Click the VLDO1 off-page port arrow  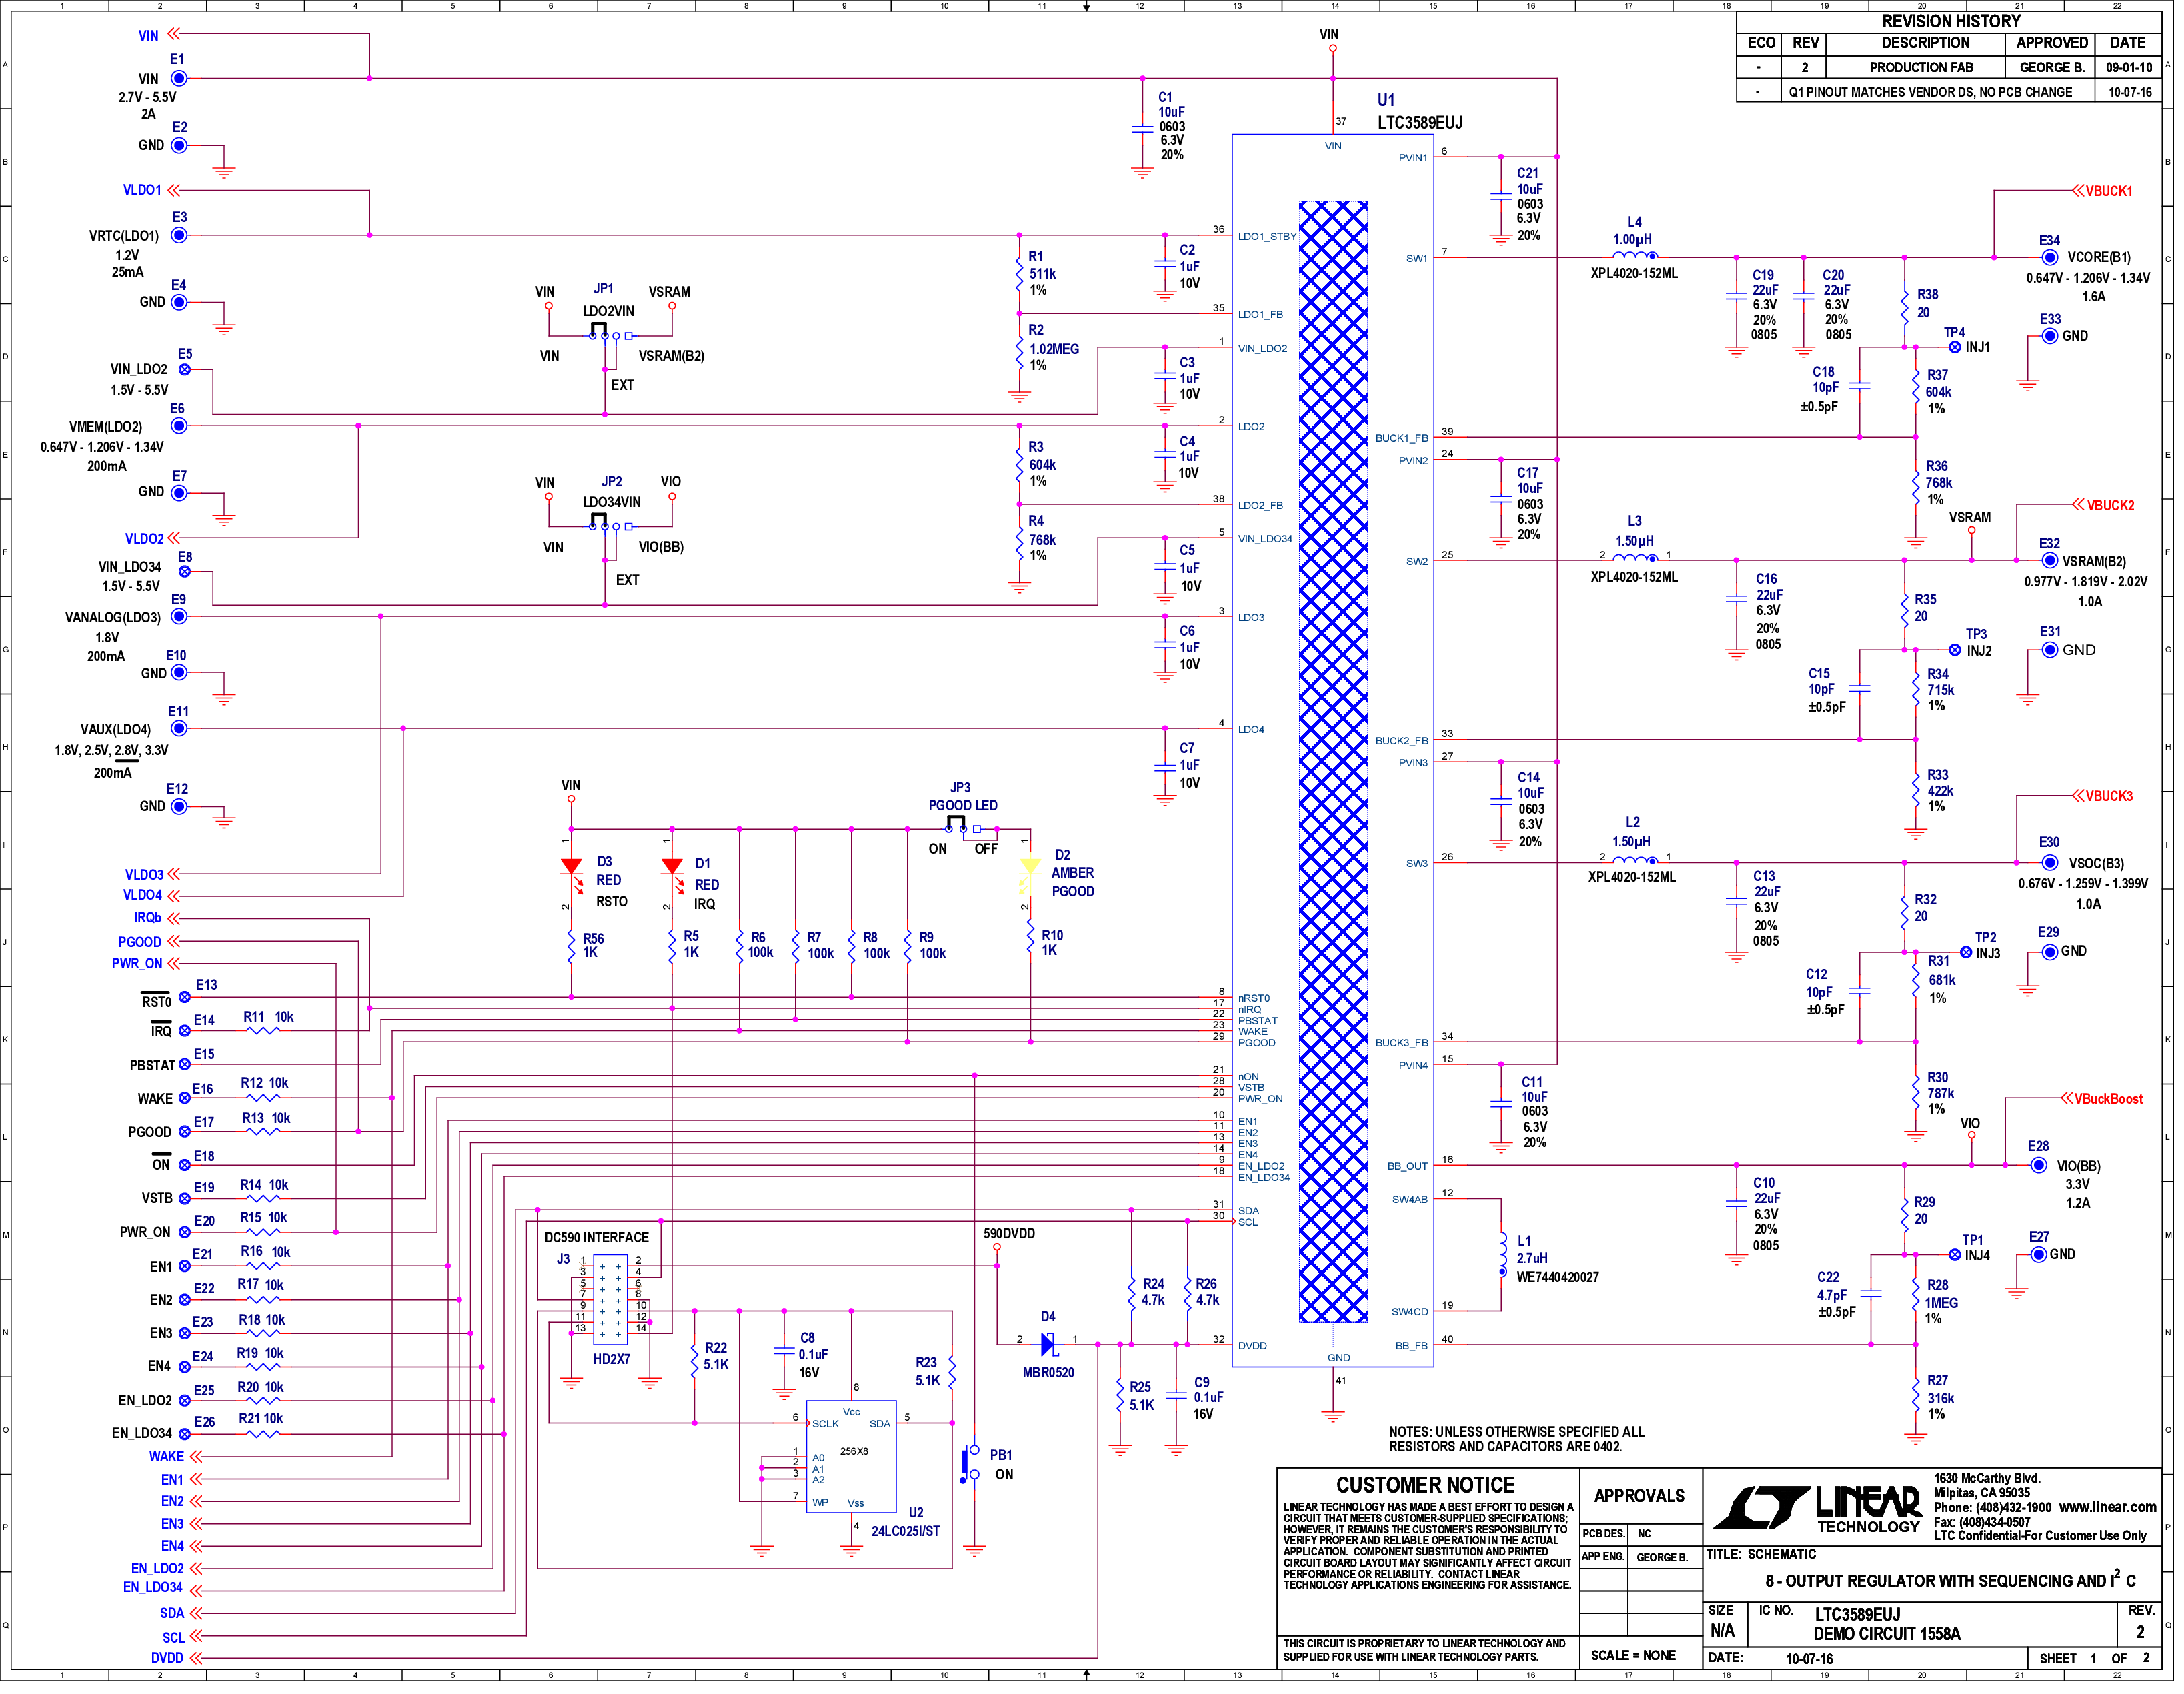point(173,190)
